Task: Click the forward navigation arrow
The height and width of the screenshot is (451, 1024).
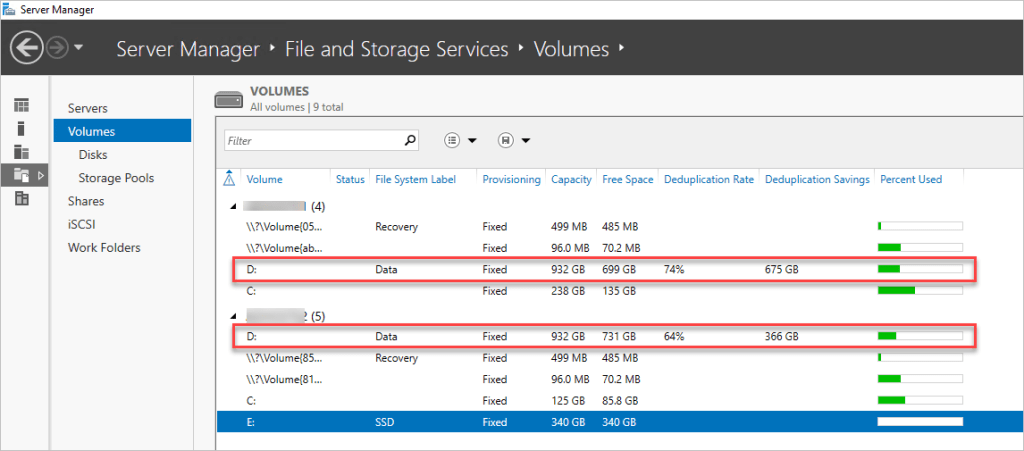Action: pyautogui.click(x=57, y=47)
